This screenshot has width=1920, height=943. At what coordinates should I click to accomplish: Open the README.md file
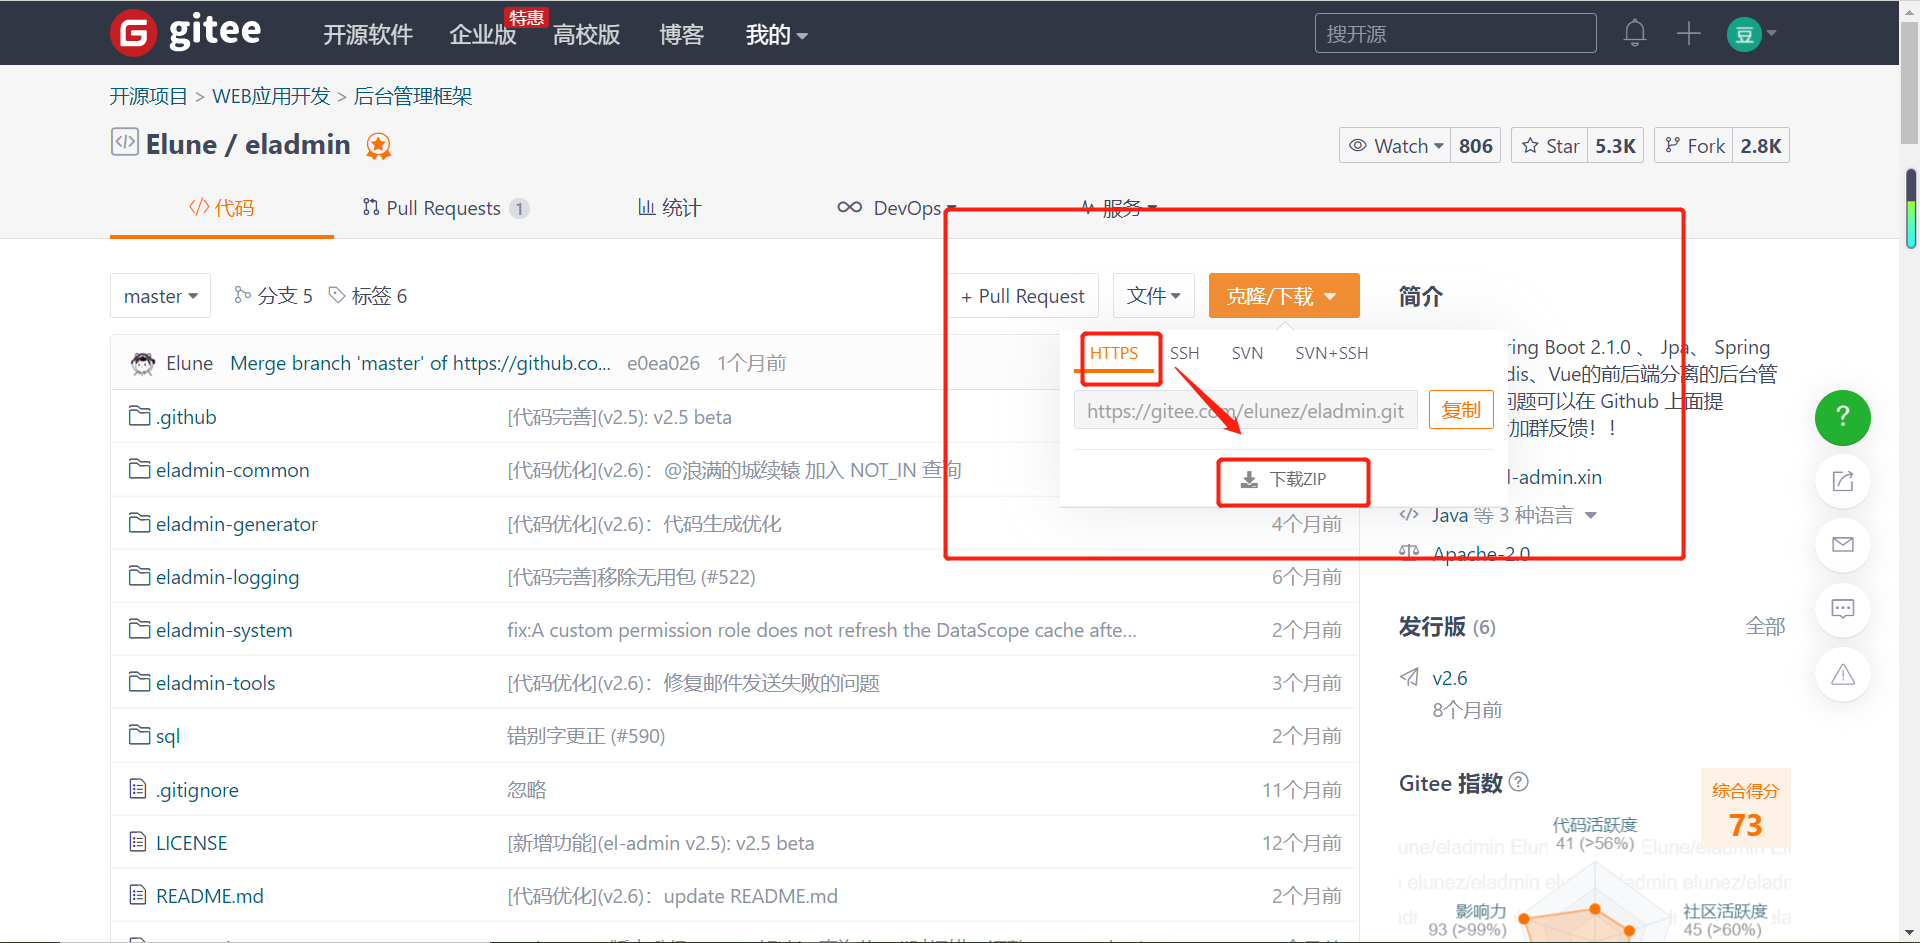pos(209,896)
